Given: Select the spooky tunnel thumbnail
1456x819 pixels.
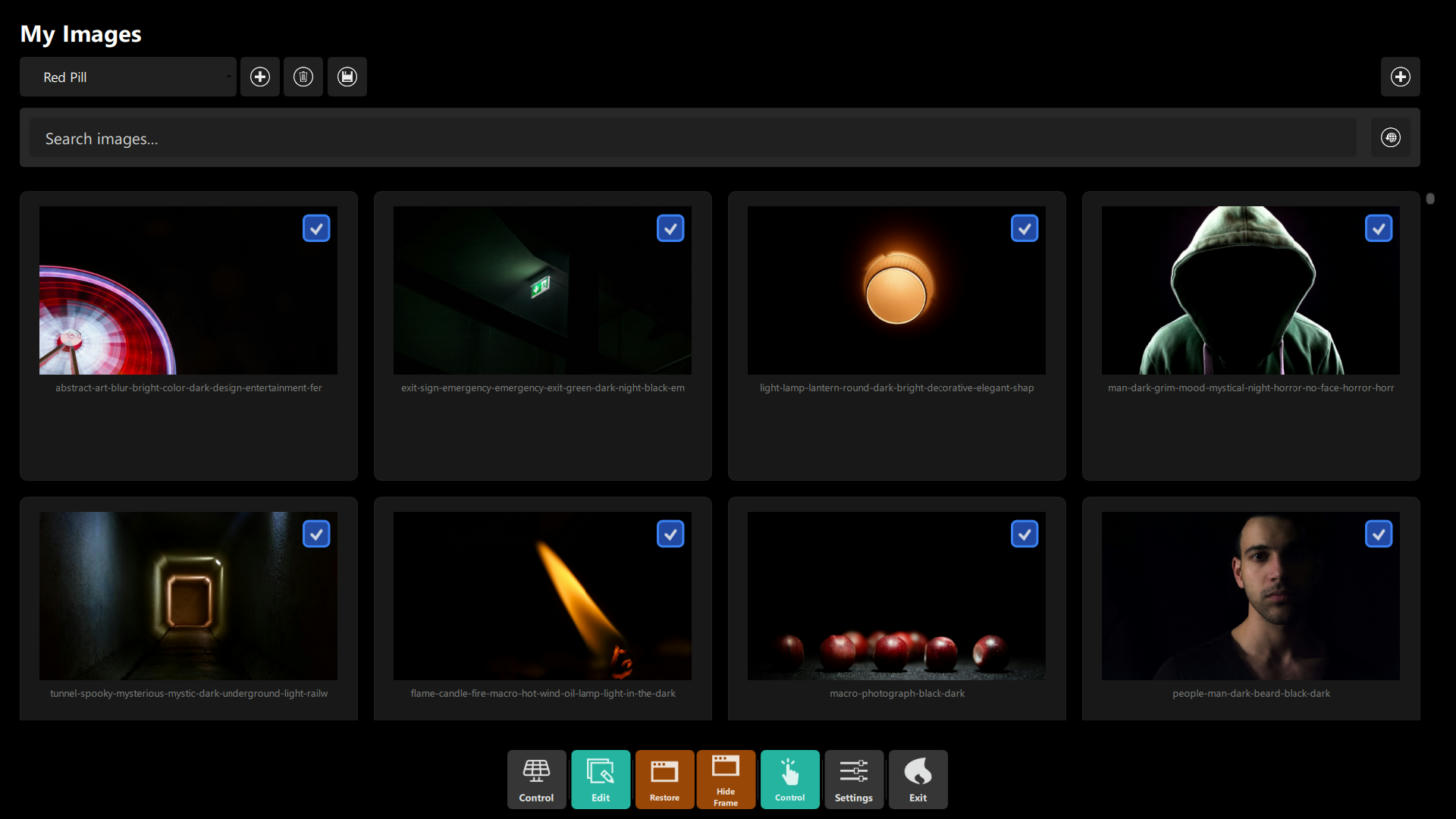Looking at the screenshot, I should (188, 596).
